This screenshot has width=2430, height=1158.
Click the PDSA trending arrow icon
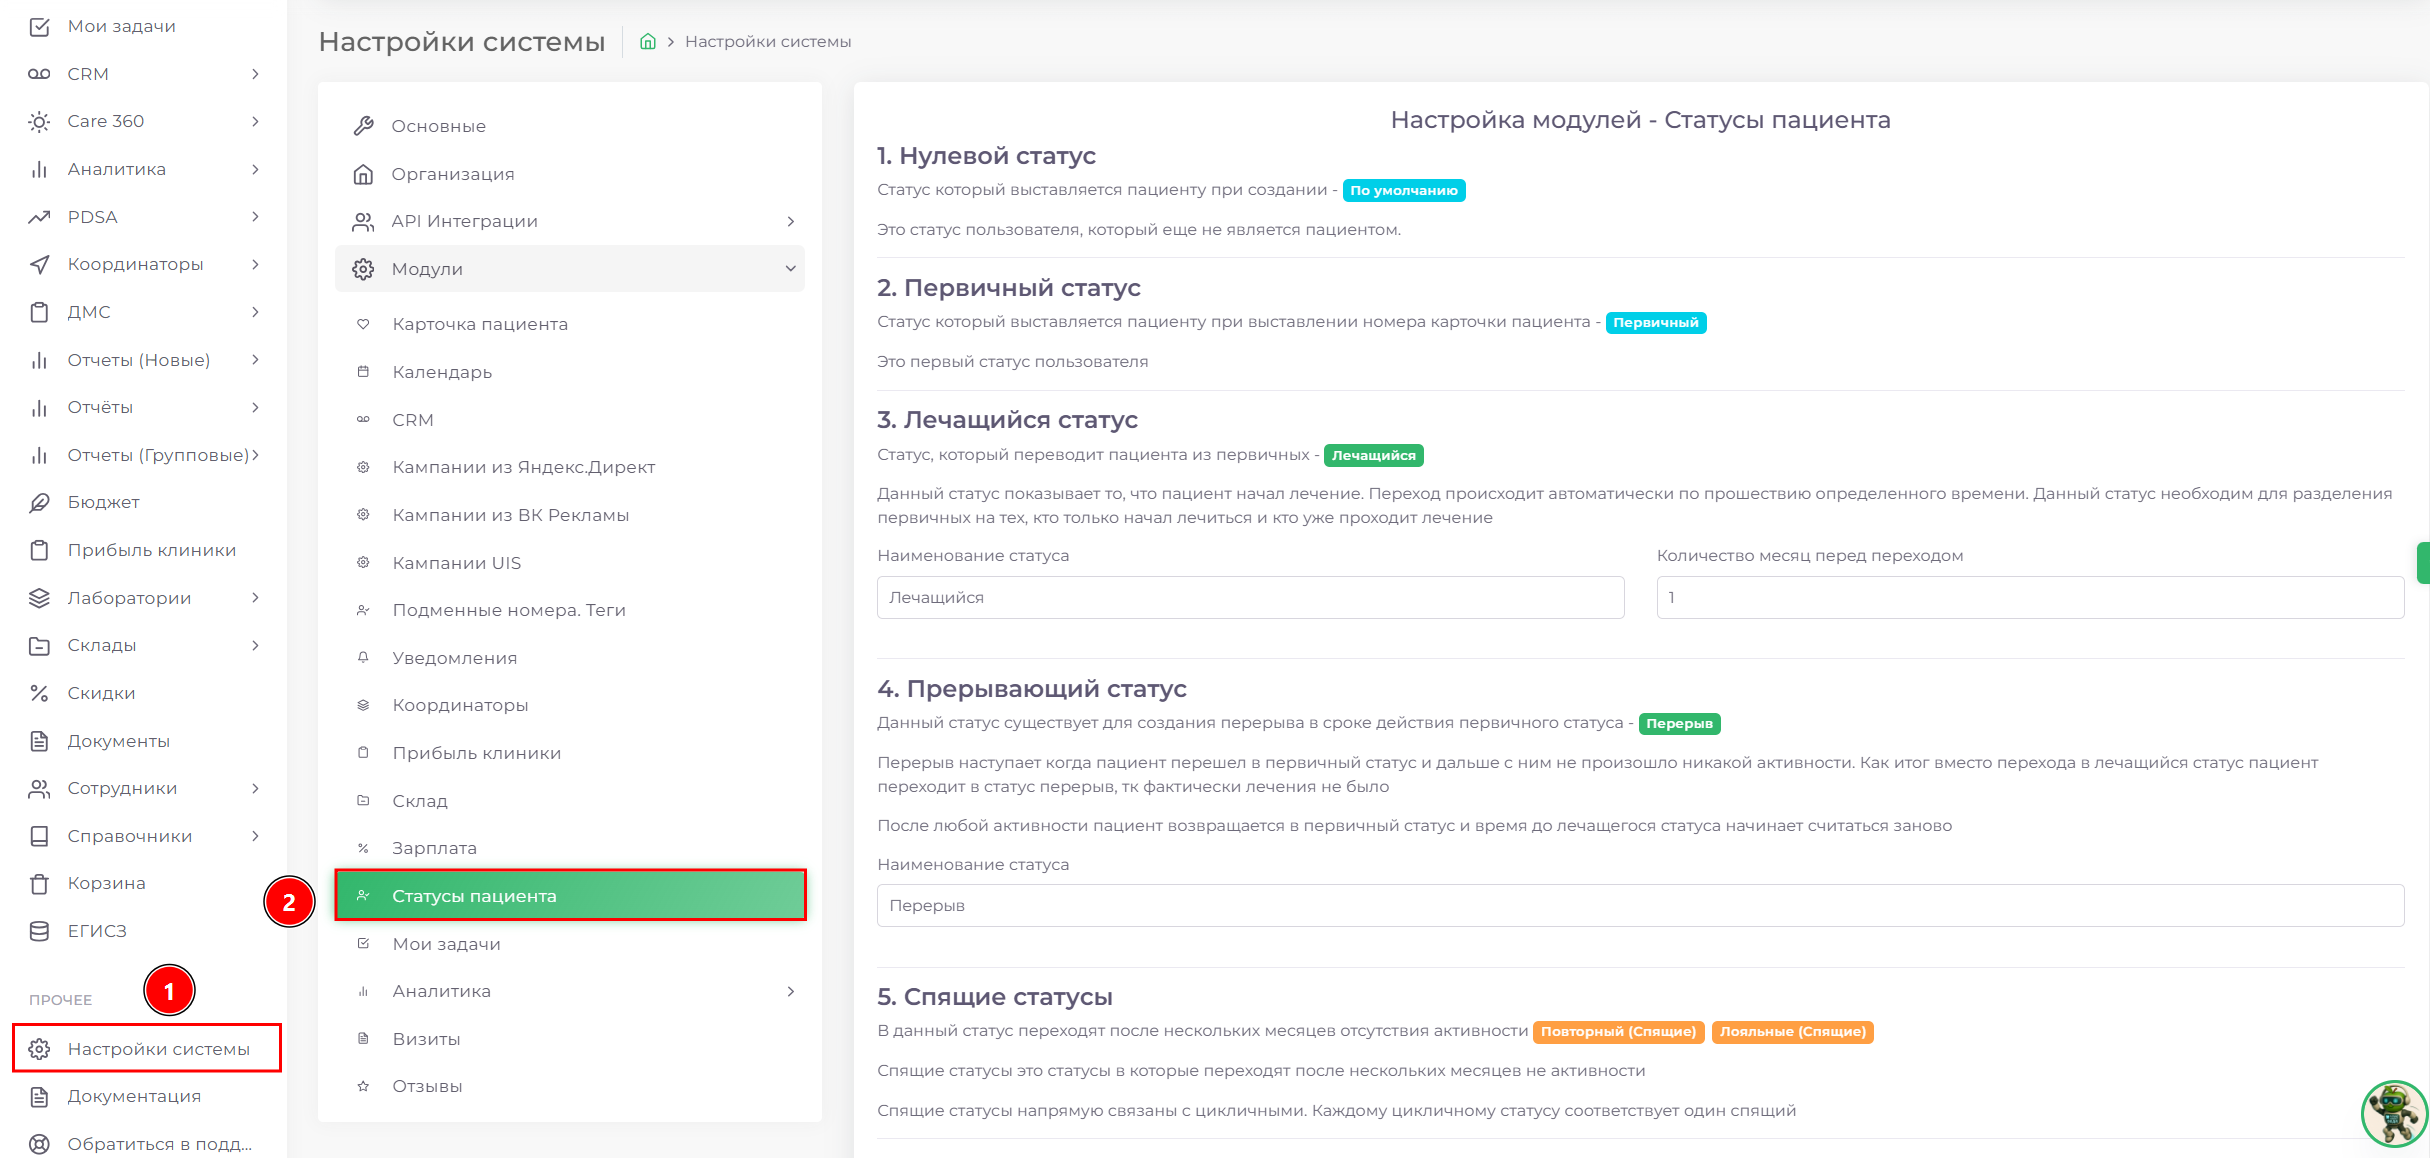tap(39, 217)
